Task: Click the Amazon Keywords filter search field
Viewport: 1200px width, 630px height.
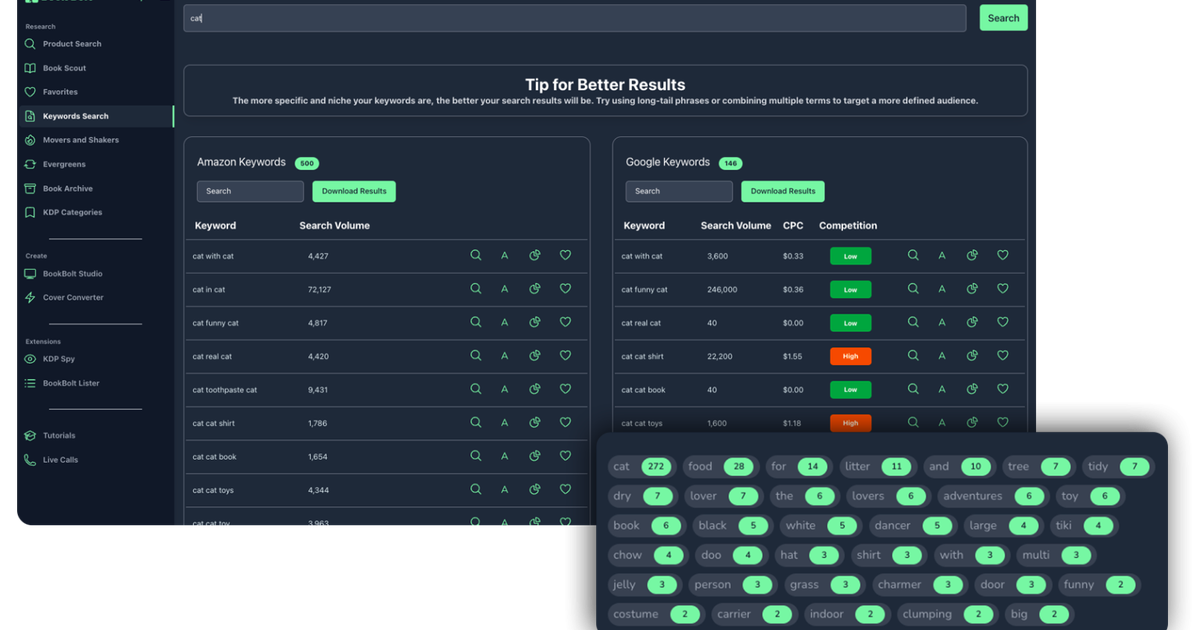Action: click(x=250, y=191)
